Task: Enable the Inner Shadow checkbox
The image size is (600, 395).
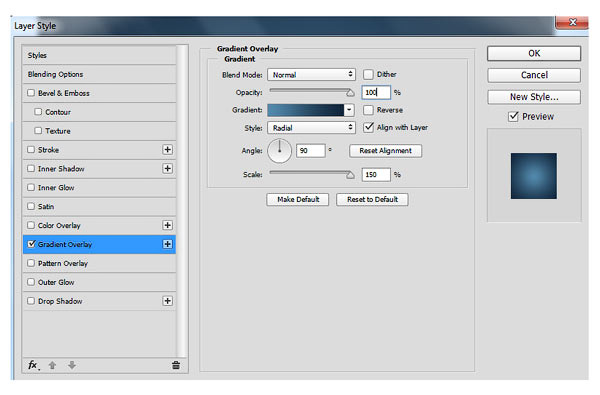Action: (31, 168)
